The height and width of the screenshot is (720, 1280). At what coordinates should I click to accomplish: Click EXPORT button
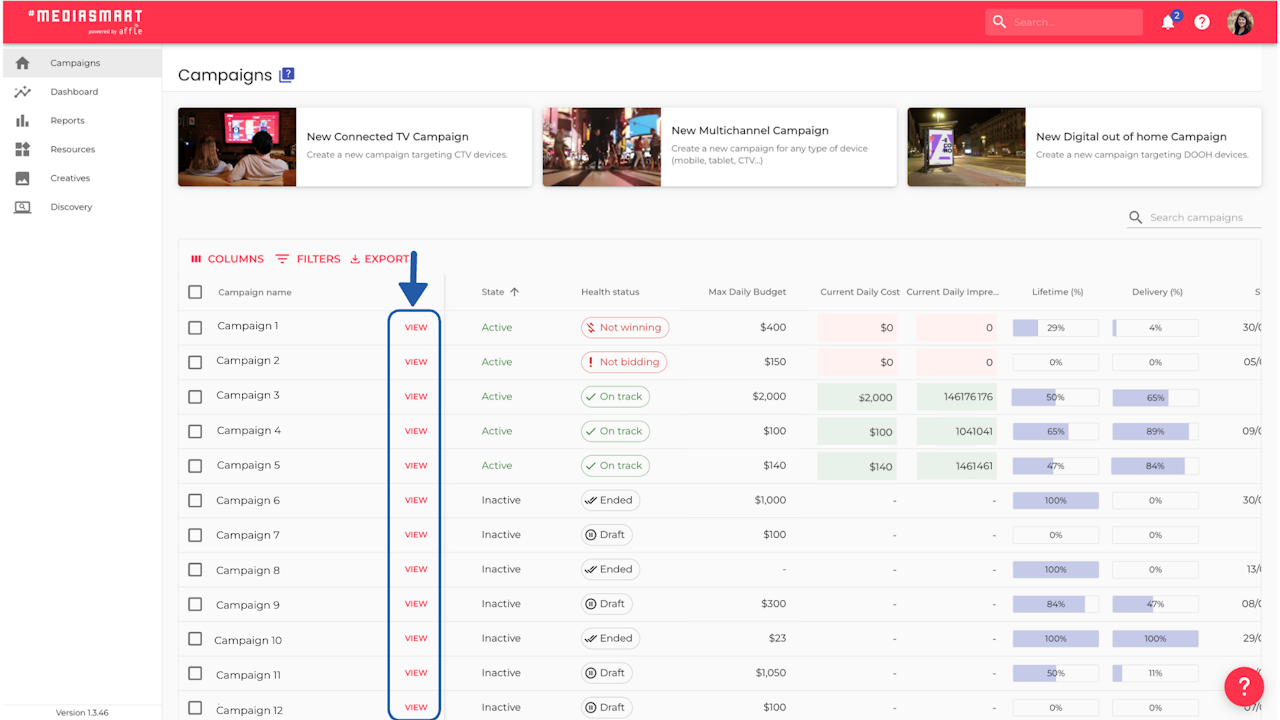(380, 259)
